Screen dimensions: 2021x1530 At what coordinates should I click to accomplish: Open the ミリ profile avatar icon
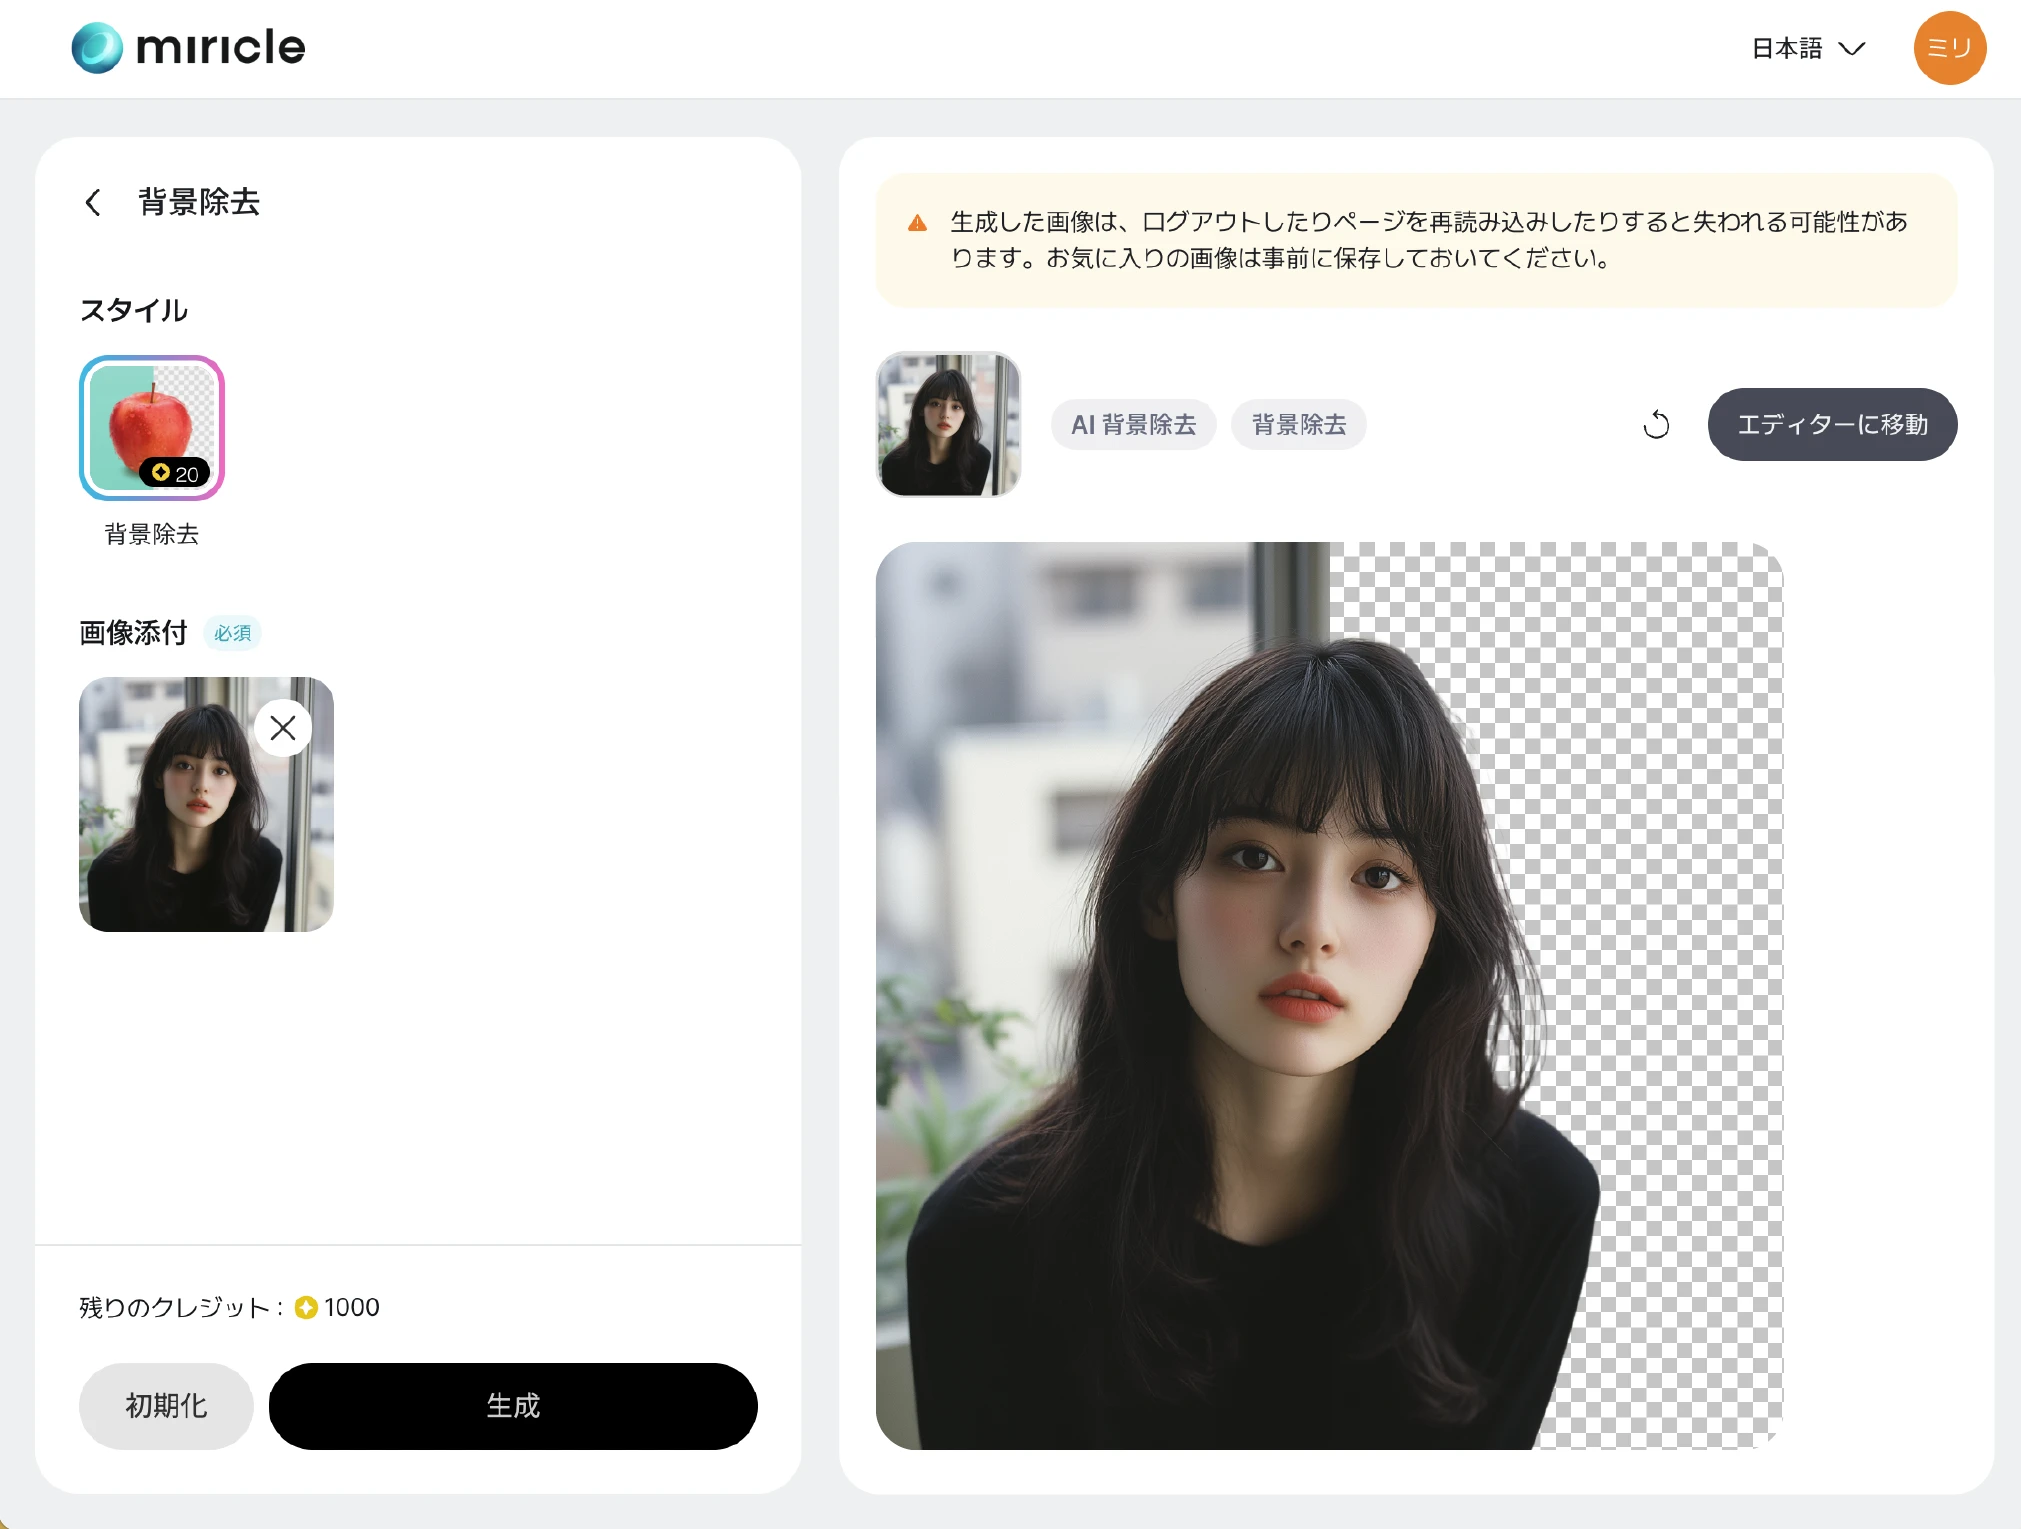click(1948, 47)
